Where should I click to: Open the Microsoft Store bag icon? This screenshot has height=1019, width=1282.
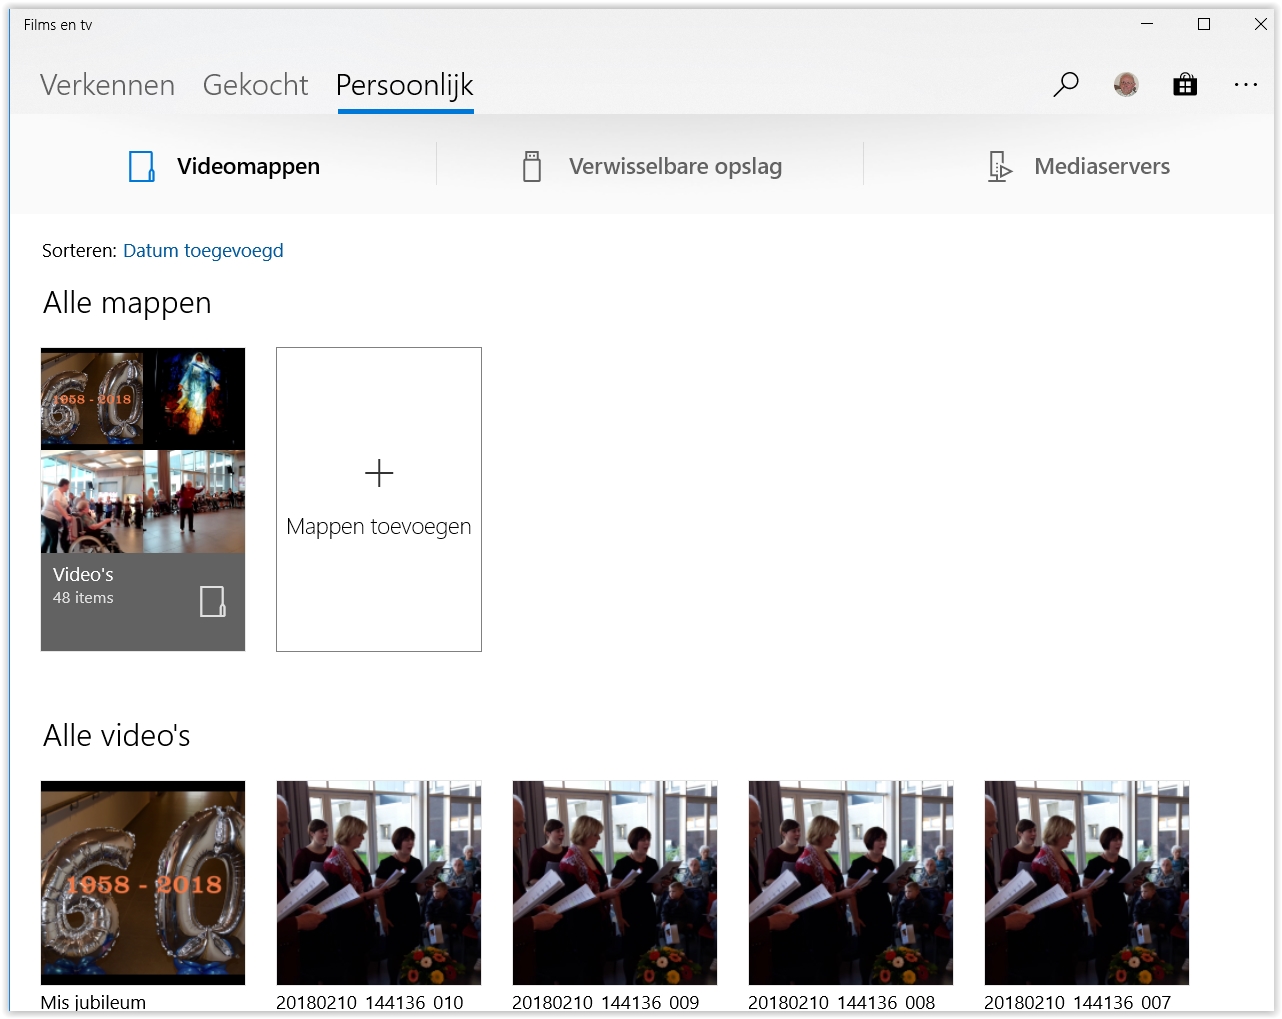(1185, 85)
